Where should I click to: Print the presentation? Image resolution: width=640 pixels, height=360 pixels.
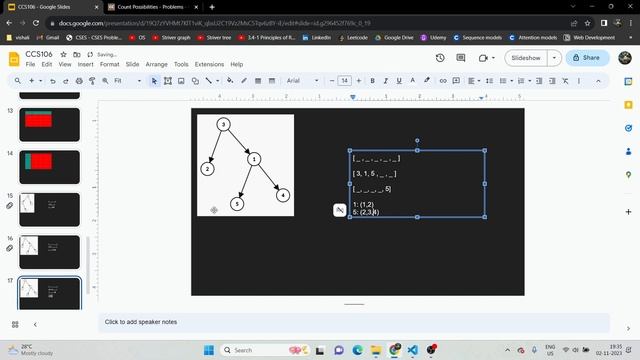tap(79, 81)
